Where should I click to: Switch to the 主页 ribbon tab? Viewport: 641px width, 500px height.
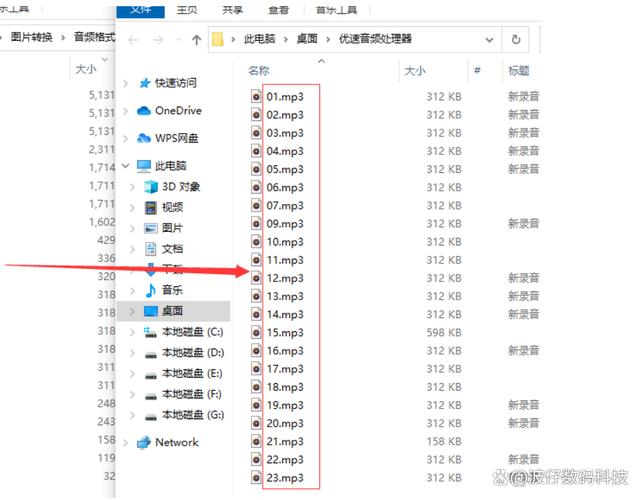pyautogui.click(x=187, y=10)
